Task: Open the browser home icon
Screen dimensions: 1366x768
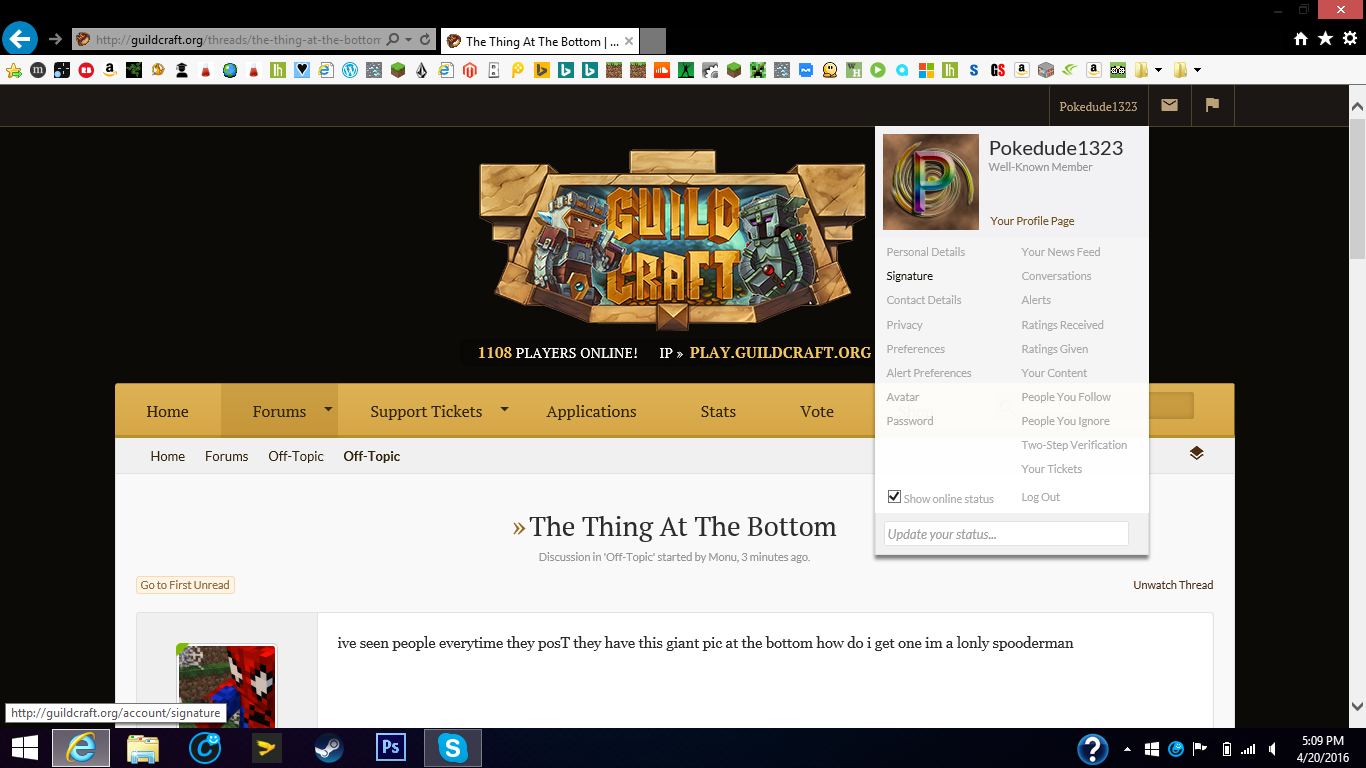Action: pyautogui.click(x=1301, y=39)
